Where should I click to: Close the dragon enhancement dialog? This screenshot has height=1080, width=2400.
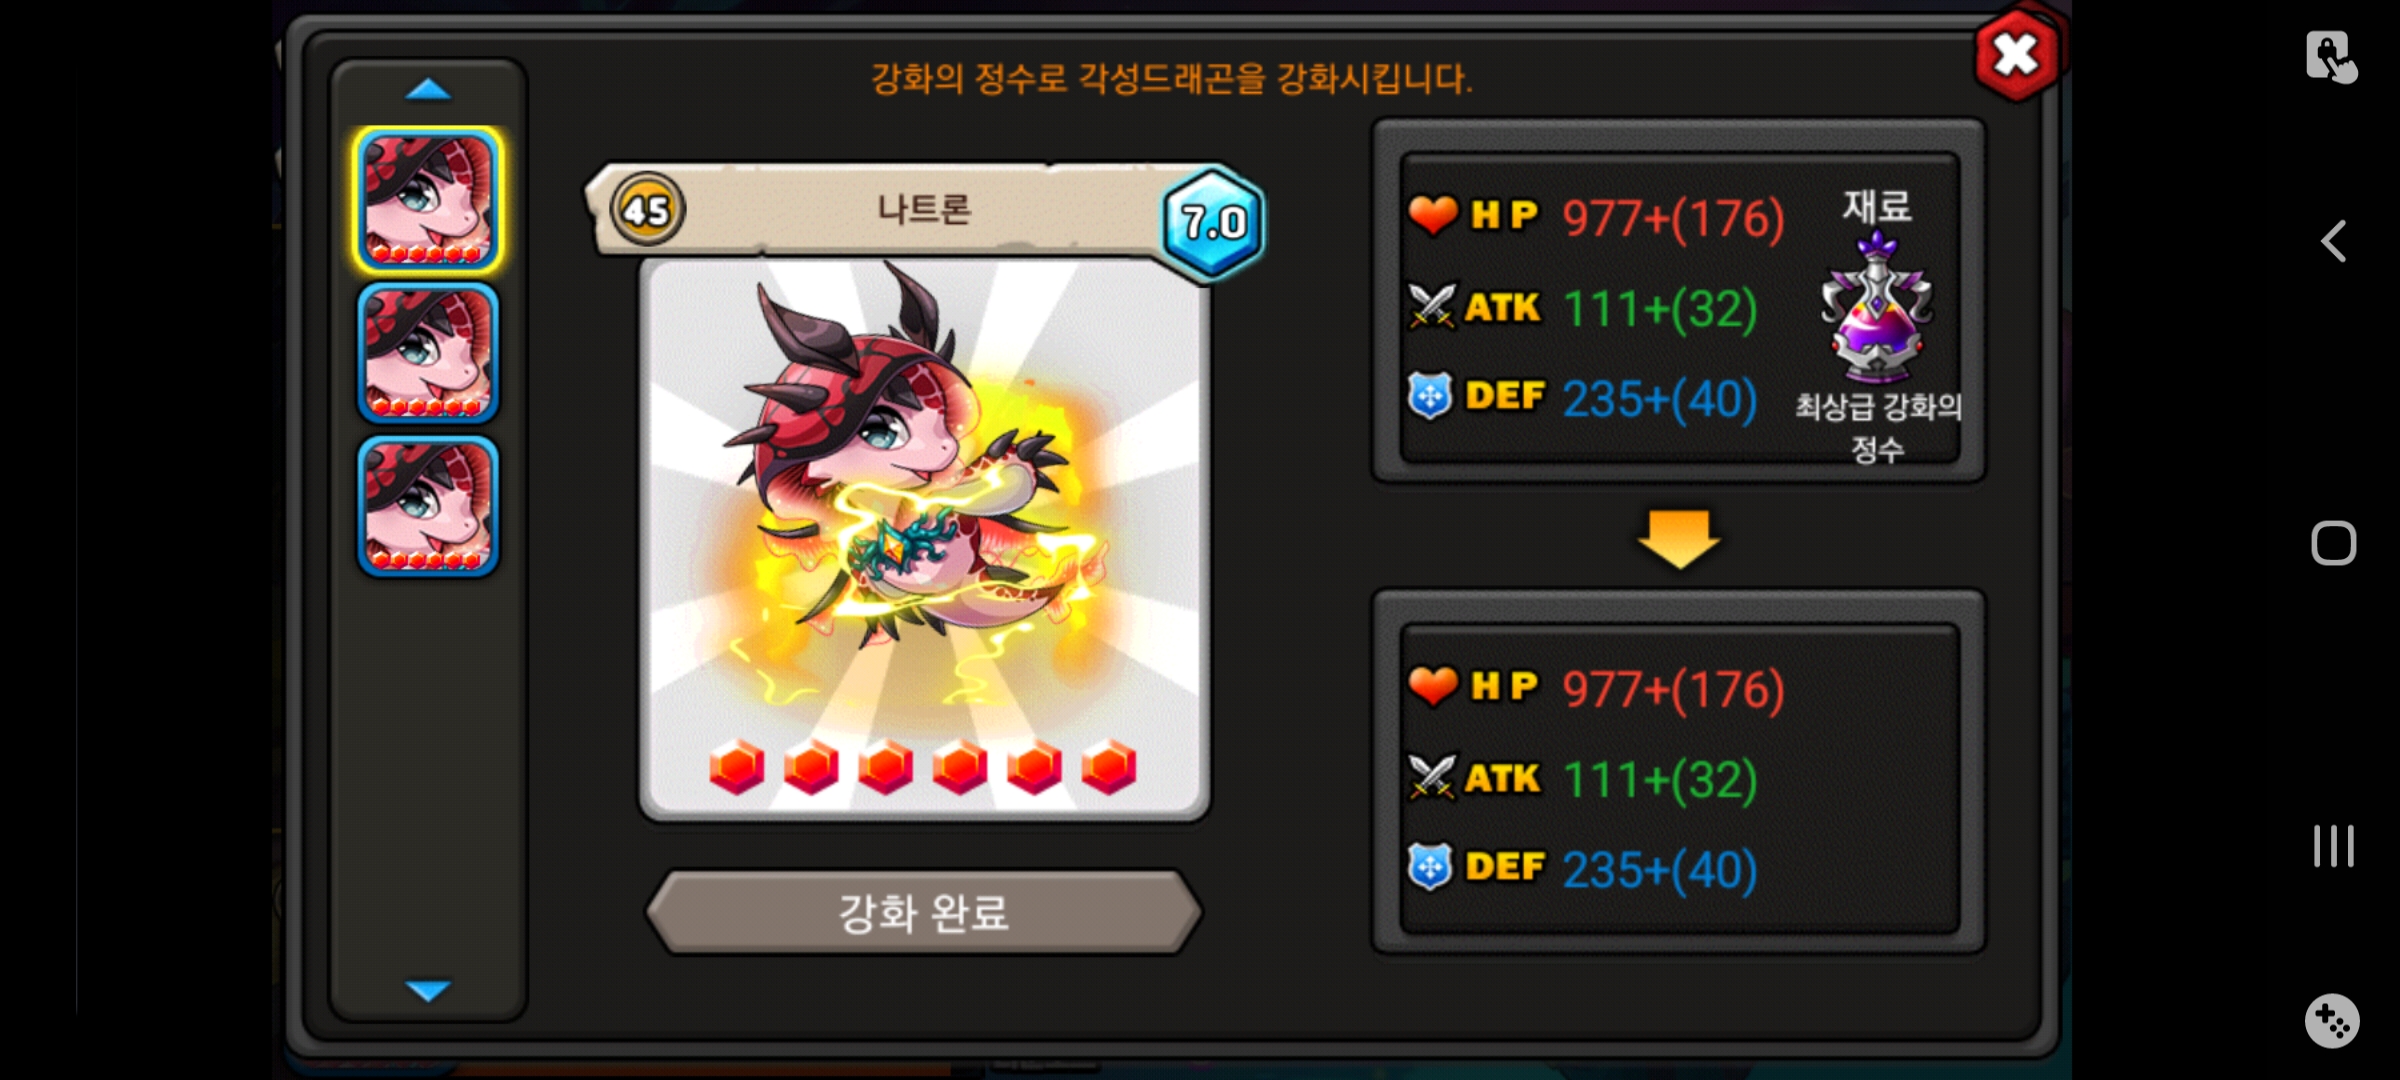coord(2016,54)
